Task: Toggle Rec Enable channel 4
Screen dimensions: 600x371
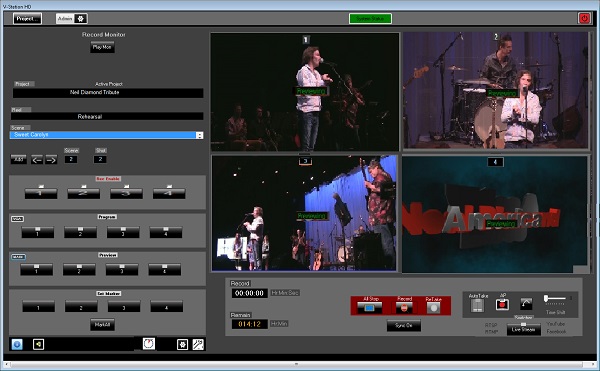Action: click(x=169, y=193)
